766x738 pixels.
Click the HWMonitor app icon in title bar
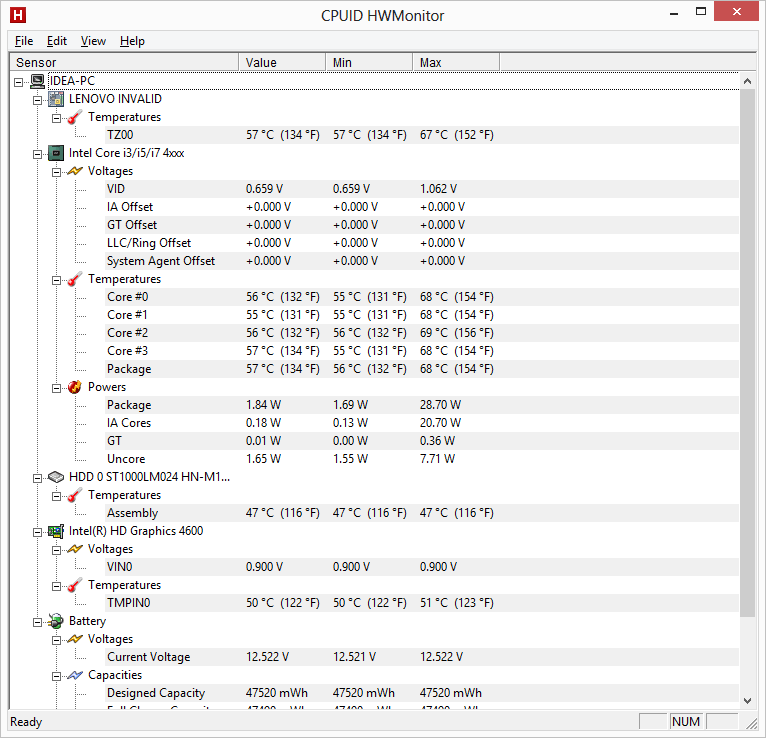point(17,15)
